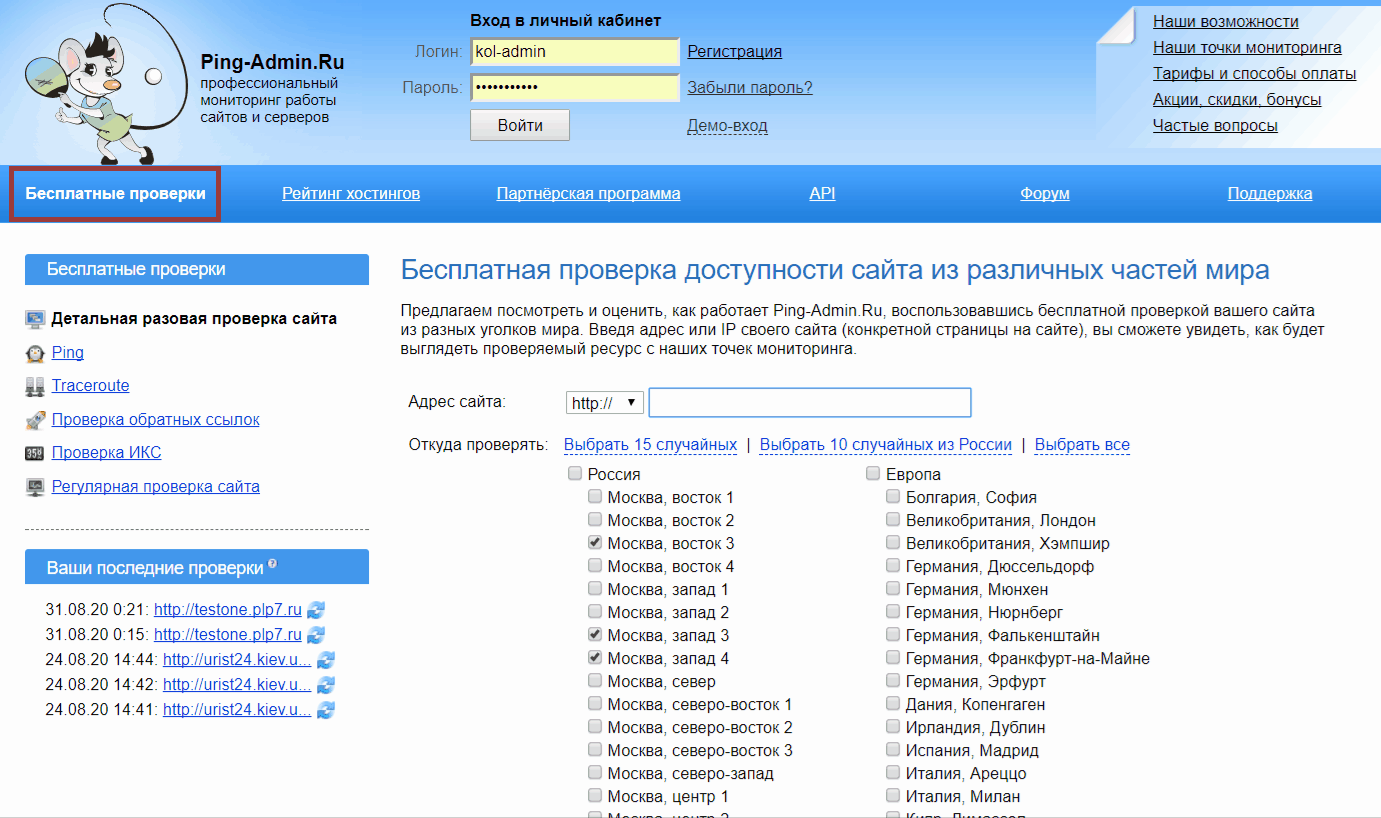The width and height of the screenshot is (1381, 818).
Task: Click the backlink check rocket icon
Action: point(35,420)
